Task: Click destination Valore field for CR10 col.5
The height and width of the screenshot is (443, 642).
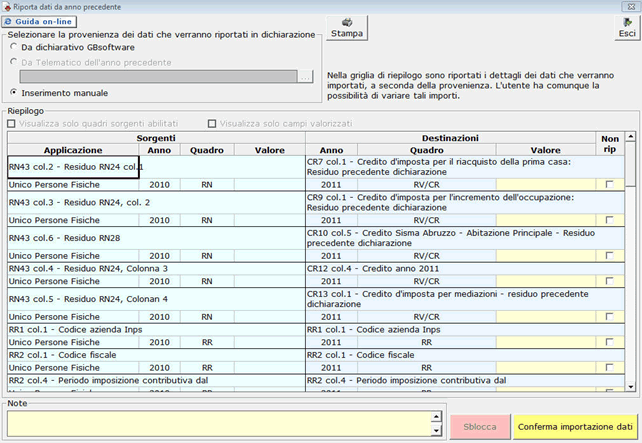Action: pyautogui.click(x=545, y=256)
